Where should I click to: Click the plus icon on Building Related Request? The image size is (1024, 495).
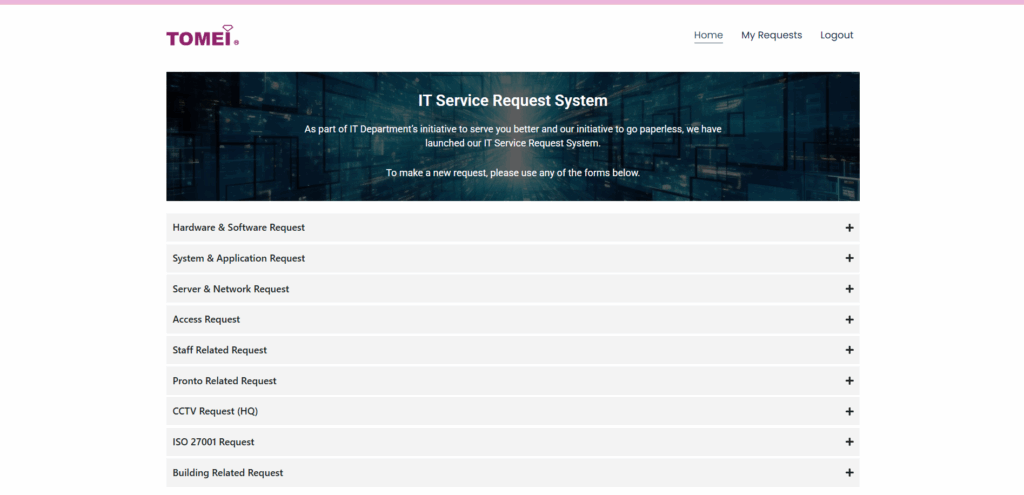[849, 473]
